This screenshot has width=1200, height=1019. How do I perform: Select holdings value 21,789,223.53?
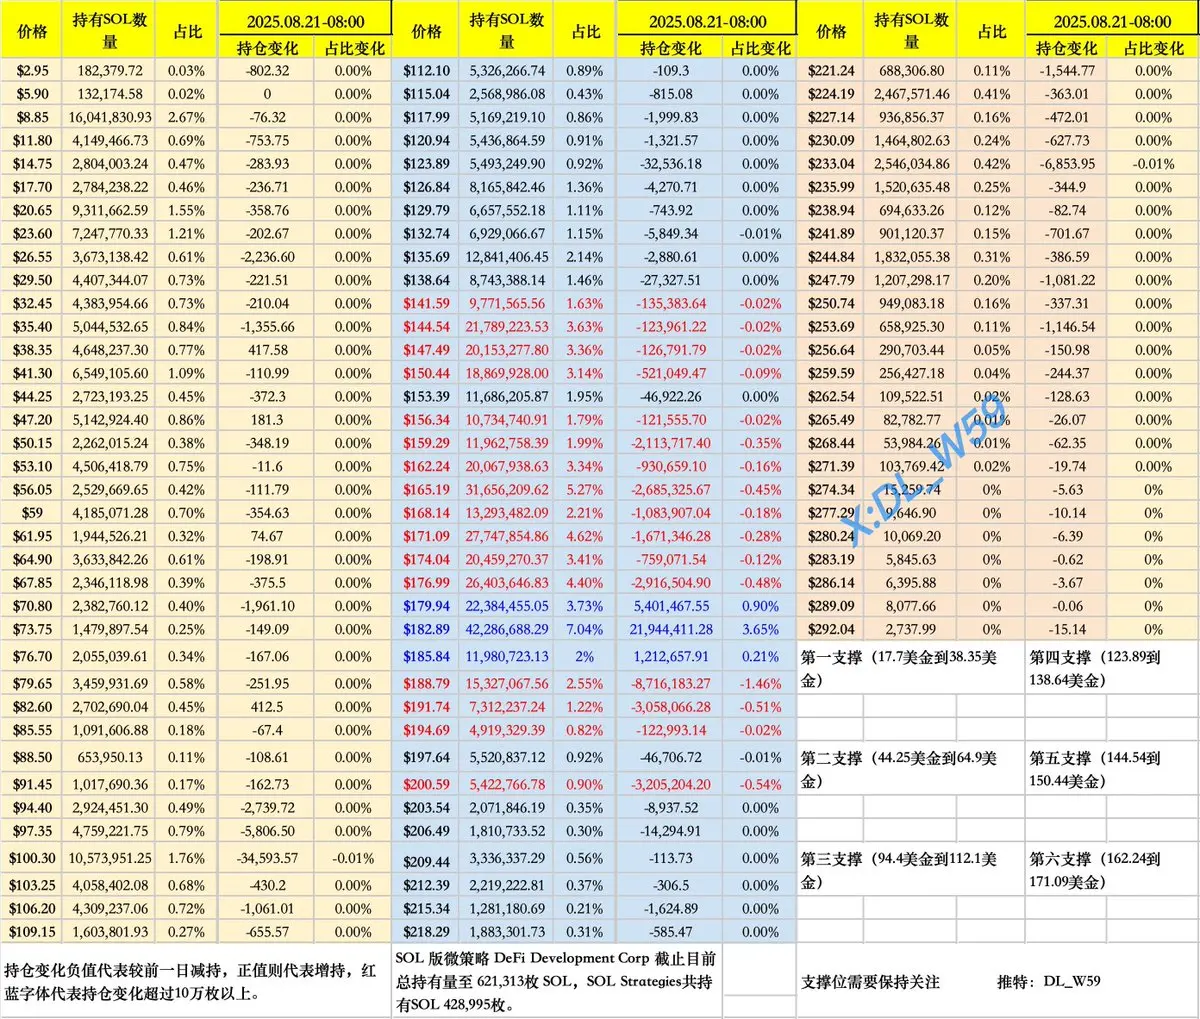coord(507,327)
